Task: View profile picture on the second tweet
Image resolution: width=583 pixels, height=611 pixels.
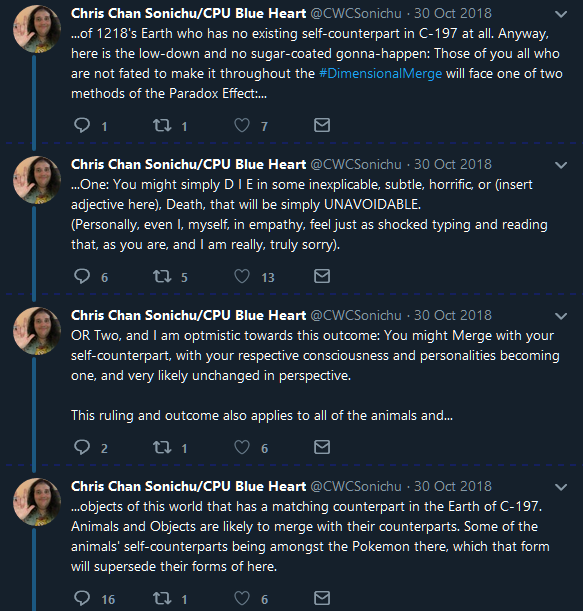Action: tap(37, 180)
